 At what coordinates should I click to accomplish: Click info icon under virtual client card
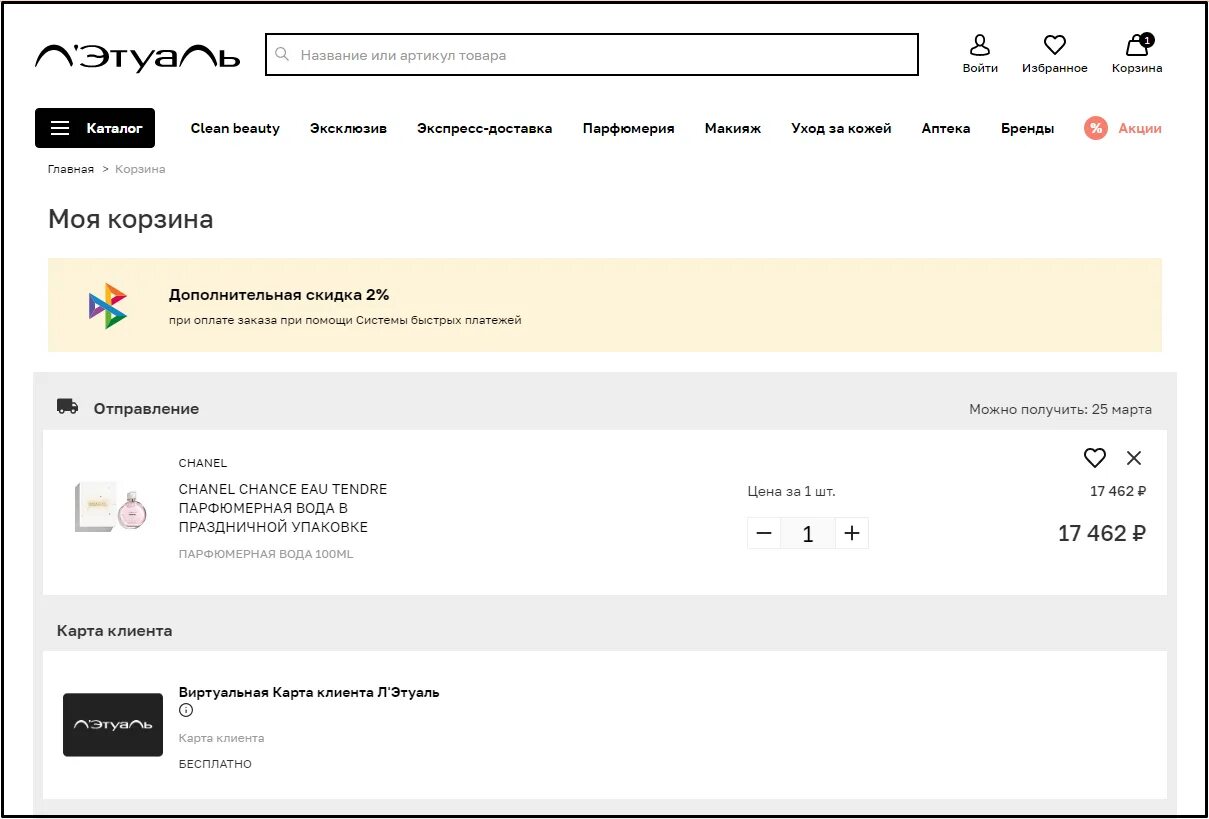[x=186, y=711]
